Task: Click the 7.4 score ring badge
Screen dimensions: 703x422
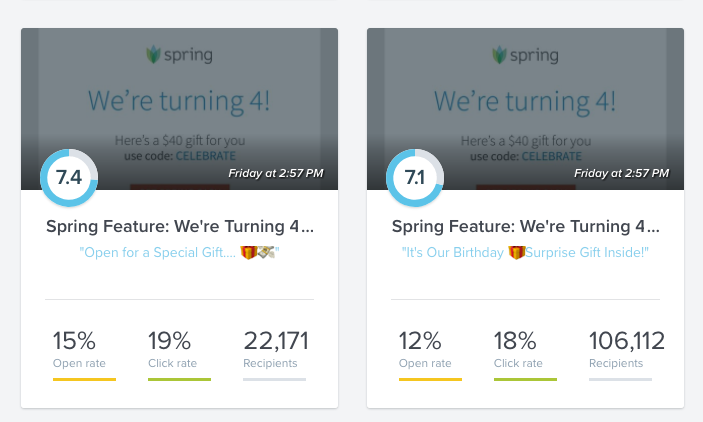Action: pos(69,178)
